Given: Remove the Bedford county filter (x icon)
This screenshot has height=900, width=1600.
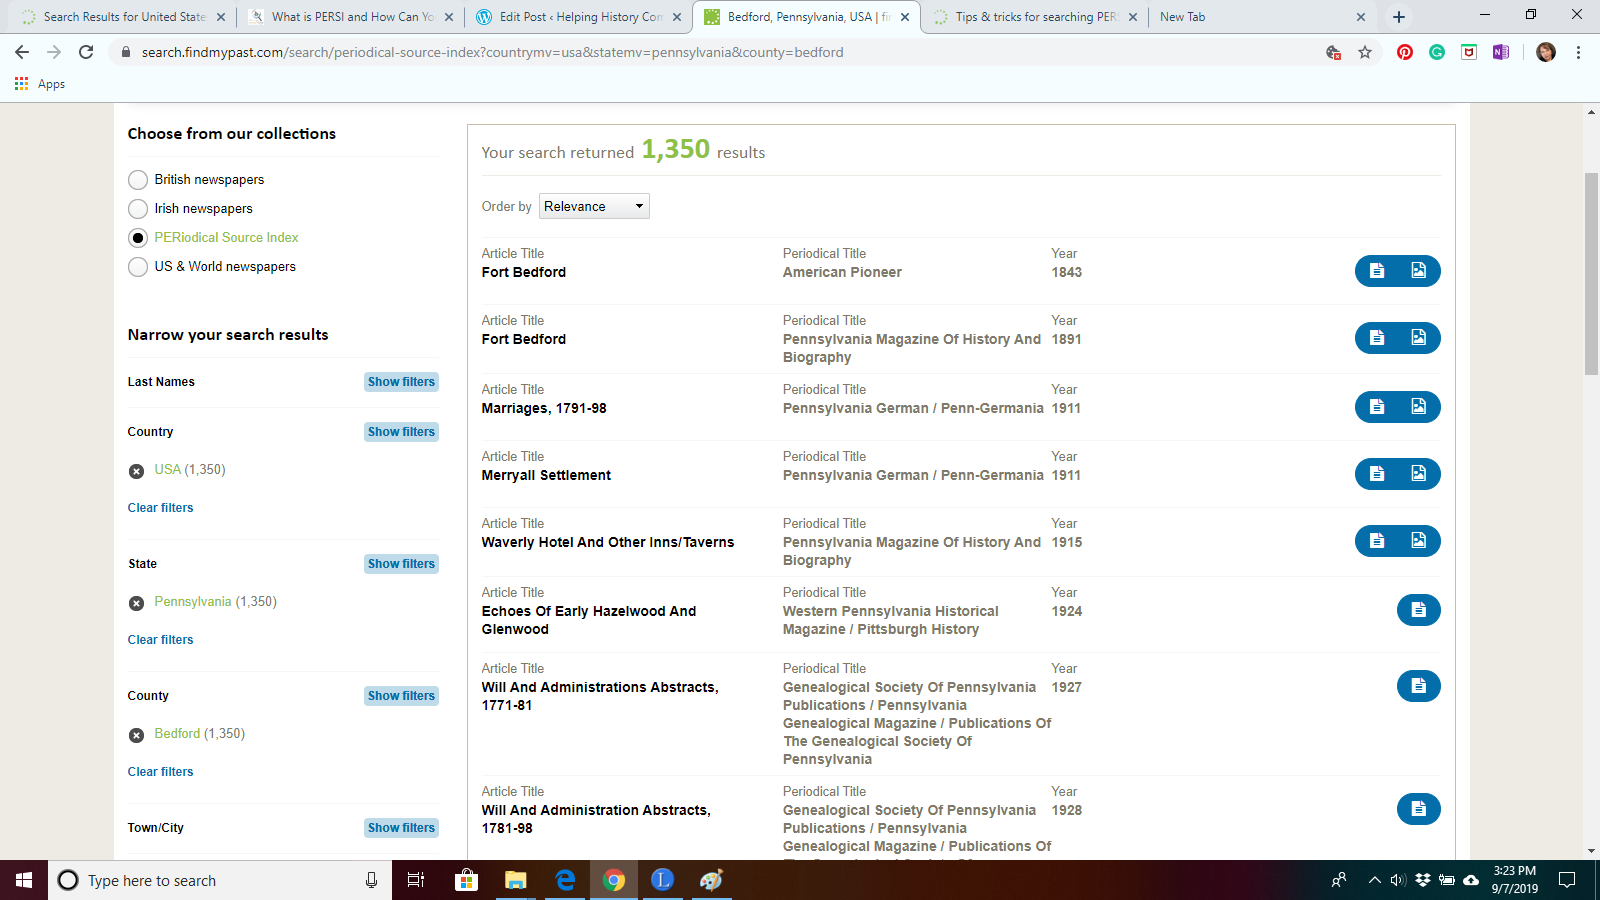Looking at the screenshot, I should pyautogui.click(x=137, y=735).
